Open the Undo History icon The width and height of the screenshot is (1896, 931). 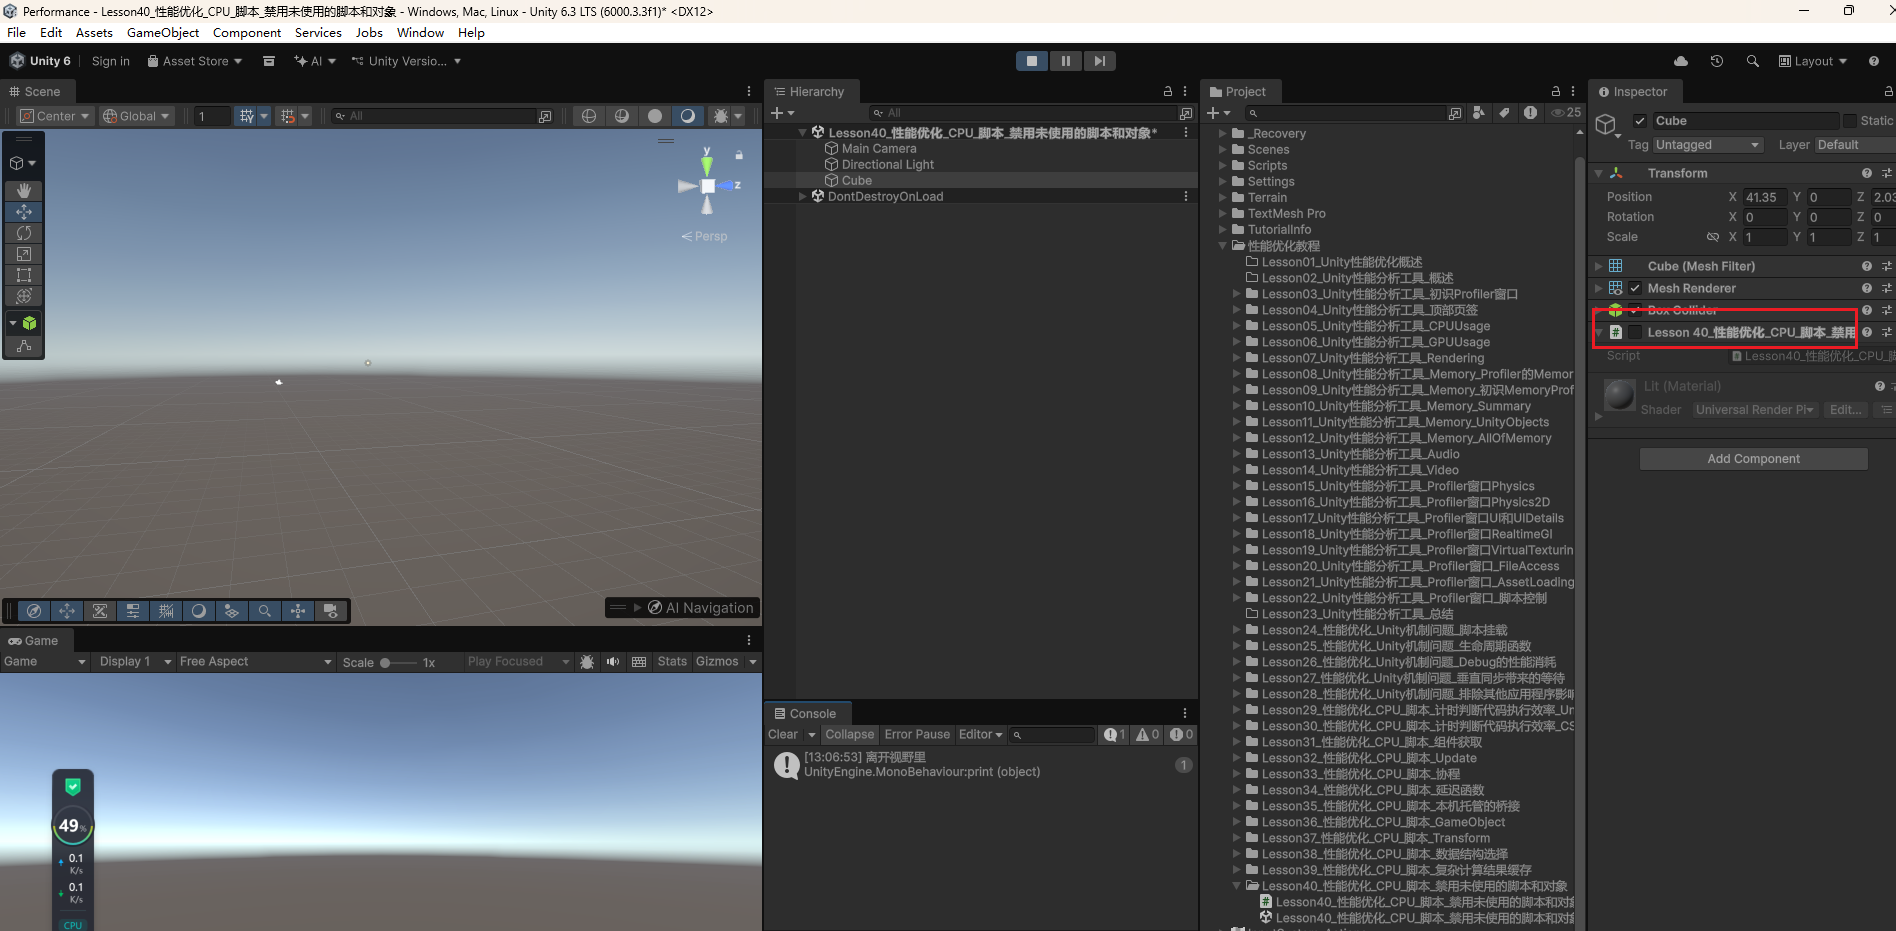tap(1716, 61)
